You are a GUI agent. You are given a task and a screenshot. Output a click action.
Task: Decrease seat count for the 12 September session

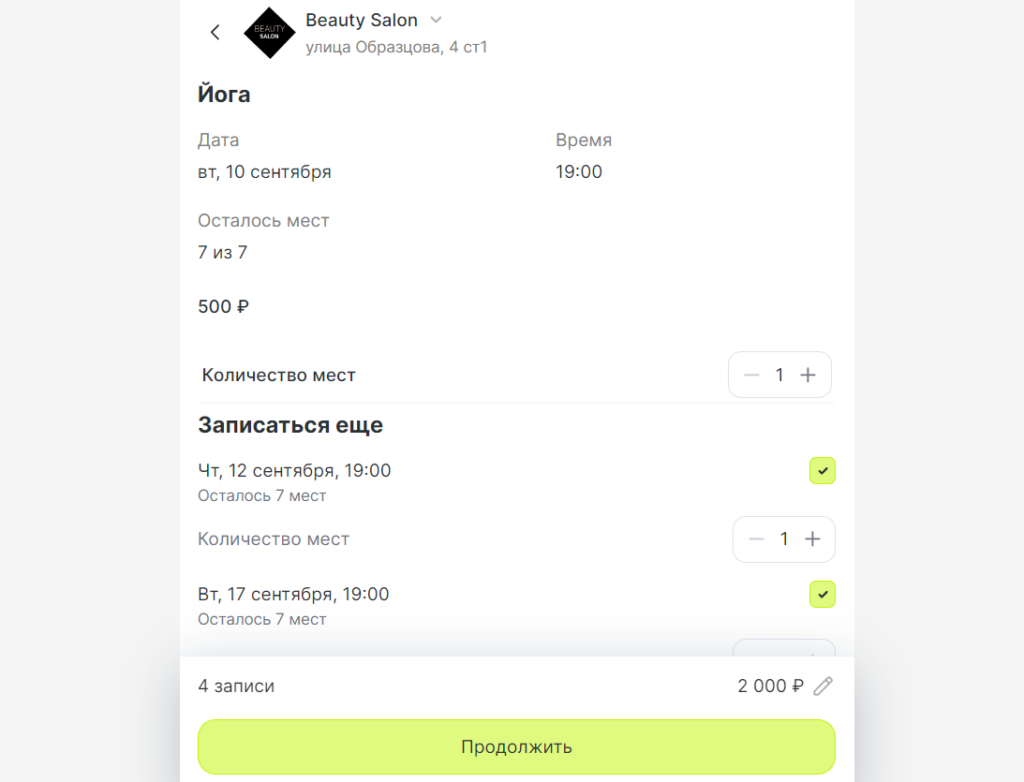(756, 539)
